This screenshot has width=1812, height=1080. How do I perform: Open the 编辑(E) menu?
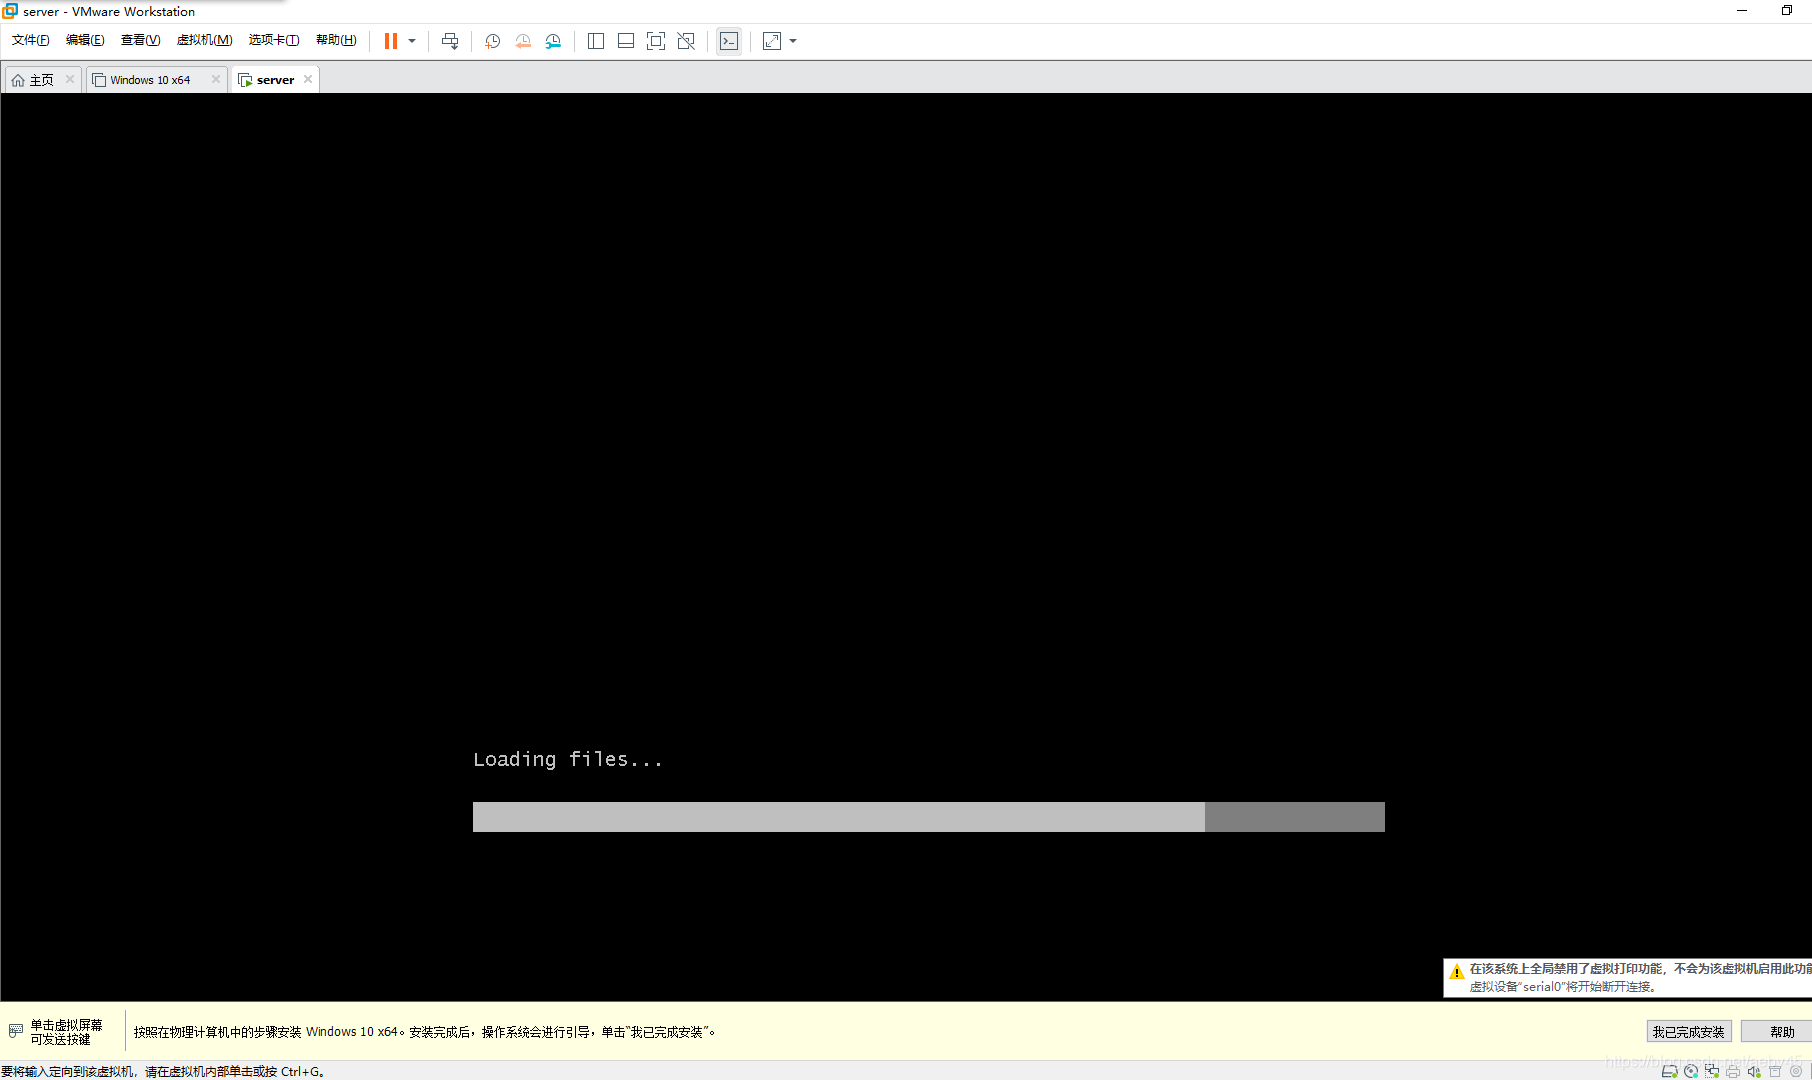pos(85,40)
